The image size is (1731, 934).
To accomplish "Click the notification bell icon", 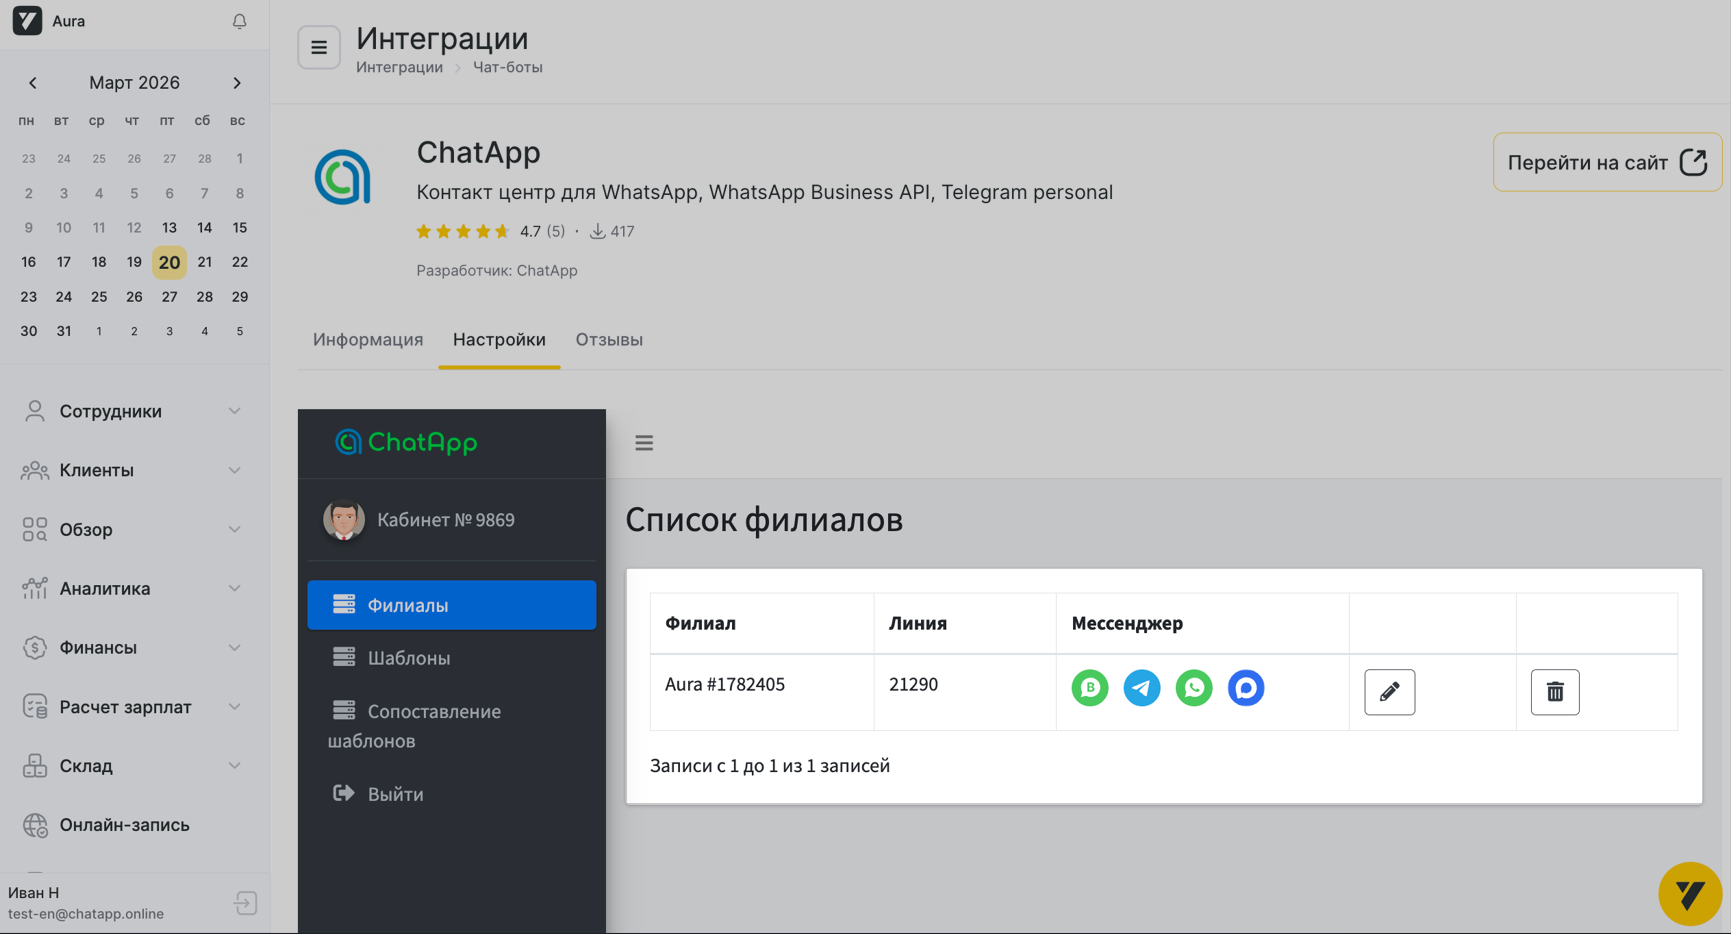I will pyautogui.click(x=239, y=21).
